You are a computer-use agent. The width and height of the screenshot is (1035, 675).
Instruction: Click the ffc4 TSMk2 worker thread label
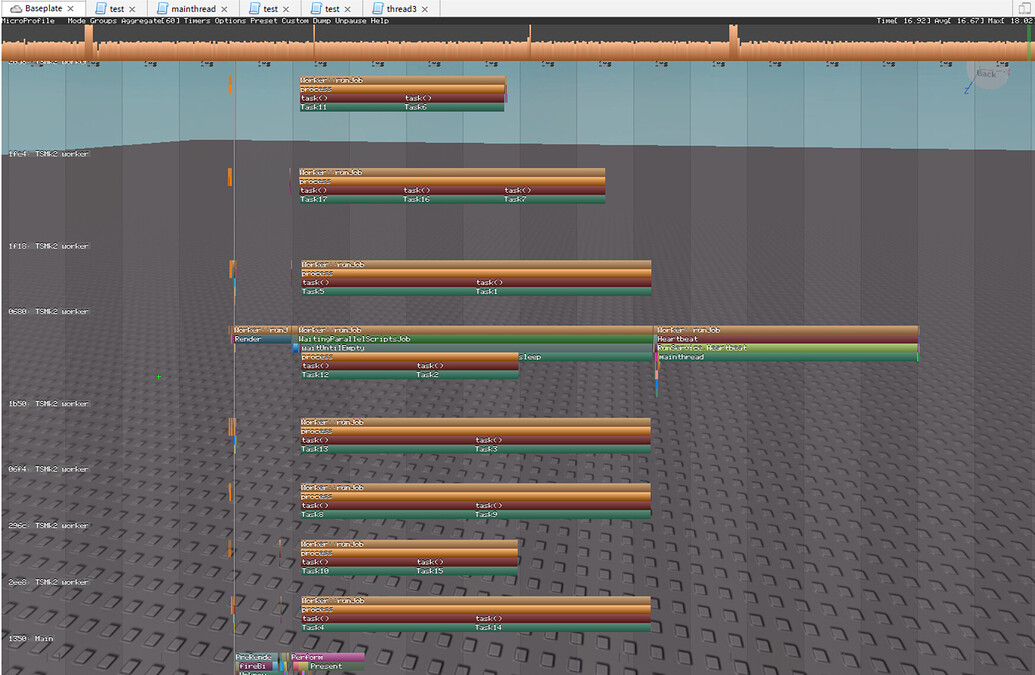click(48, 154)
